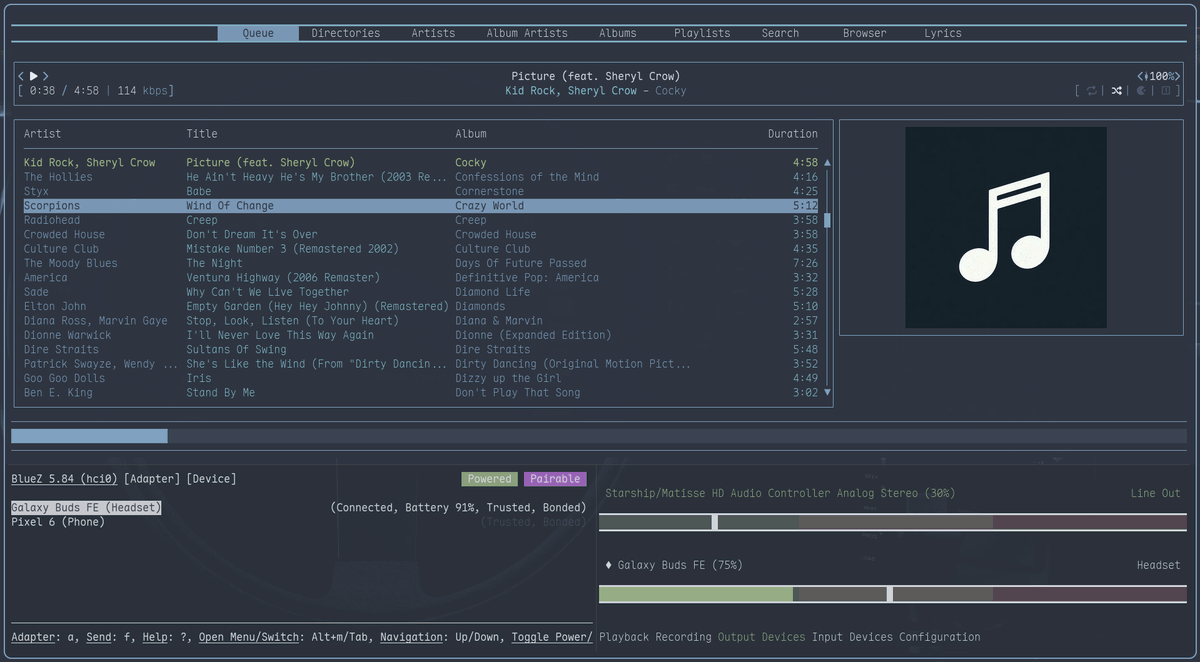Viewport: 1200px width, 662px height.
Task: Open the [Device] menu
Action: (x=212, y=479)
